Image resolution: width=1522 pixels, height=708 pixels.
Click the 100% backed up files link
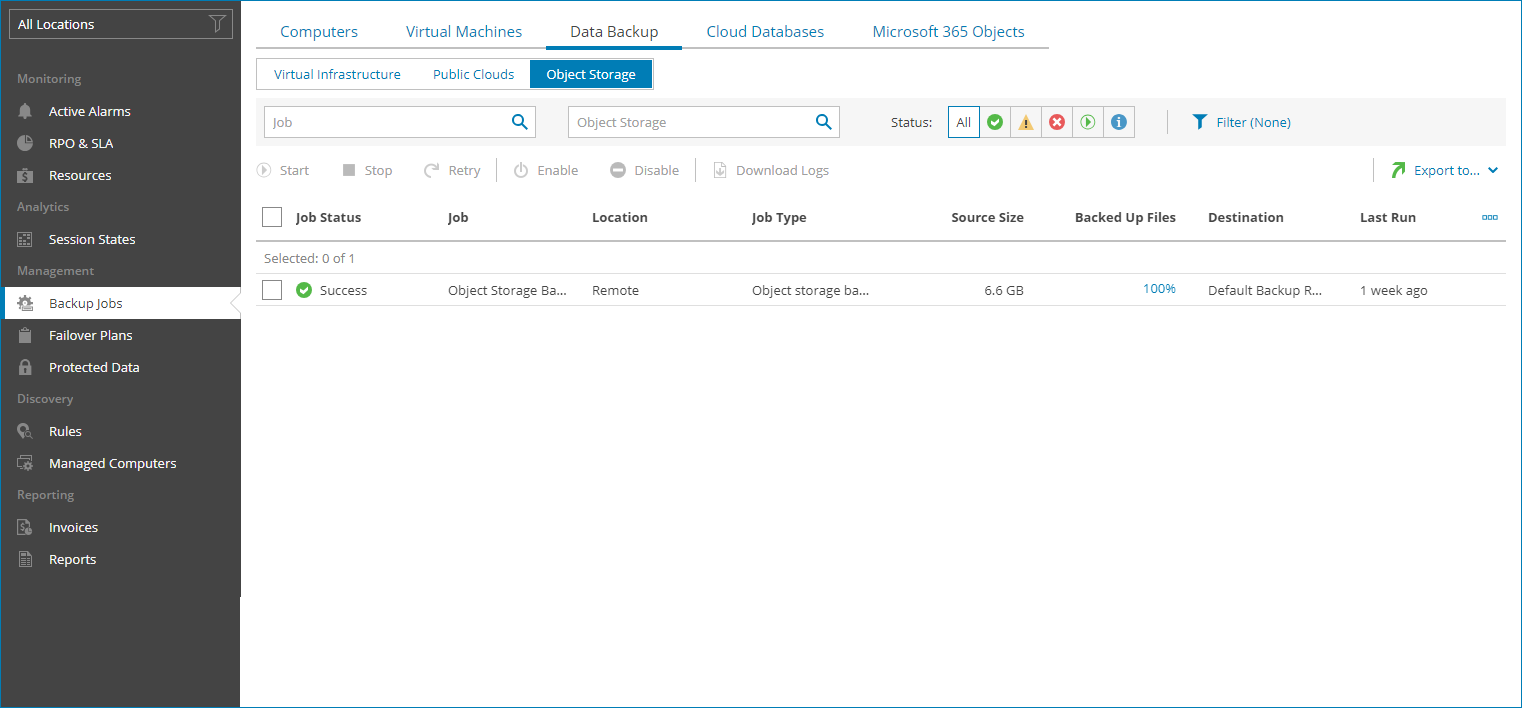pos(1159,288)
